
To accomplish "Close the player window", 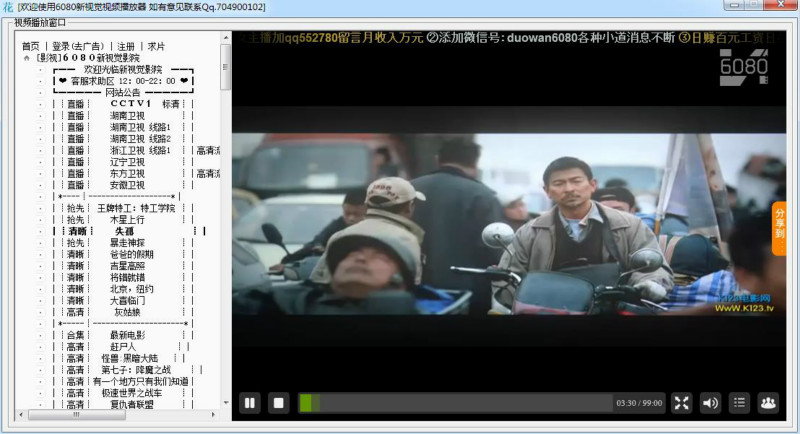I will point(781,4).
